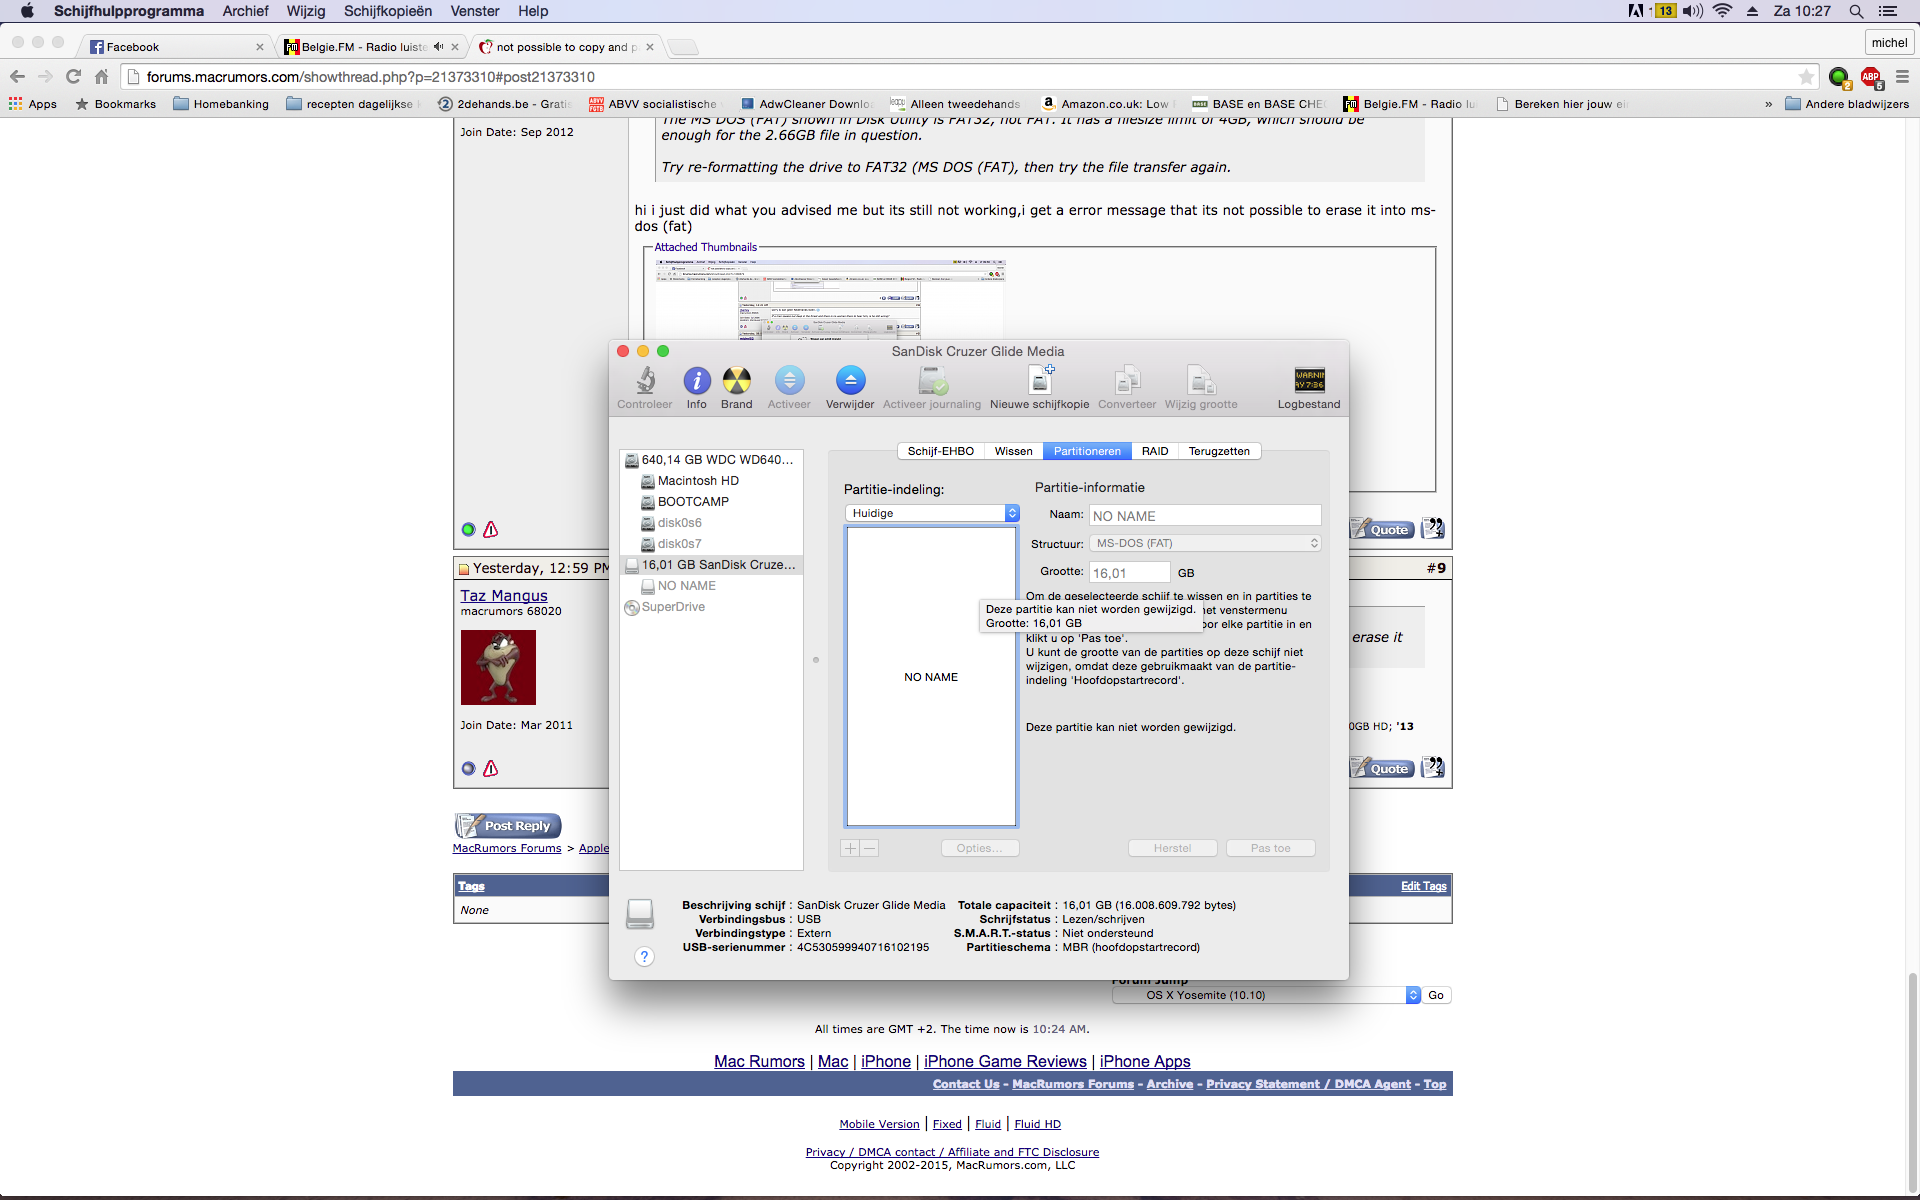This screenshot has width=1920, height=1200.
Task: Click the volume menu bar icon
Action: point(1692,11)
